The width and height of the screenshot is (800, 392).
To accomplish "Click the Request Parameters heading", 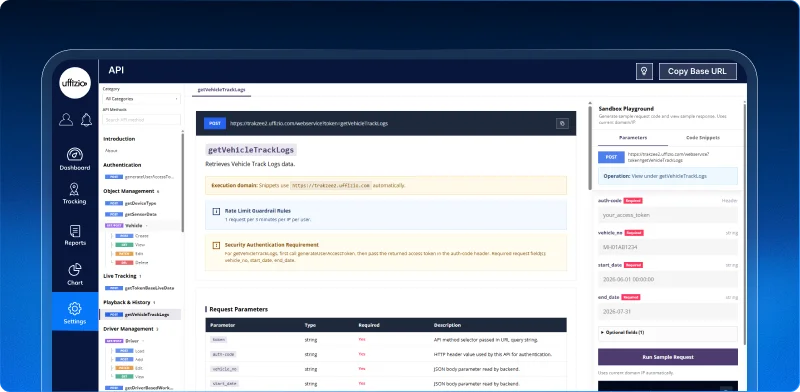I will pos(239,309).
